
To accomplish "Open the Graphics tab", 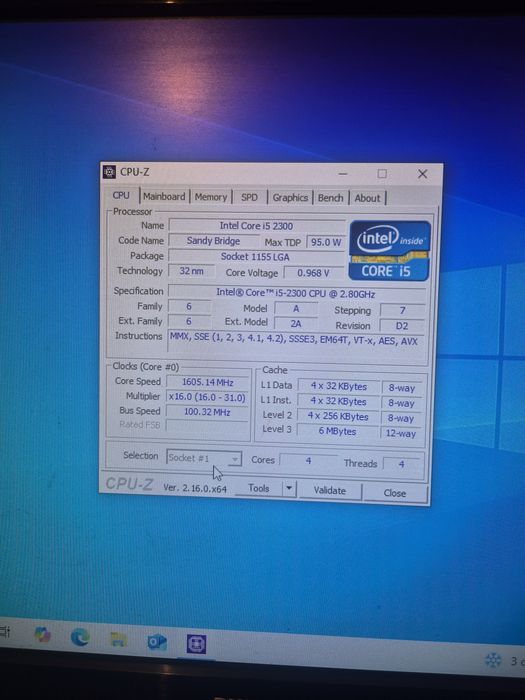I will [x=290, y=198].
